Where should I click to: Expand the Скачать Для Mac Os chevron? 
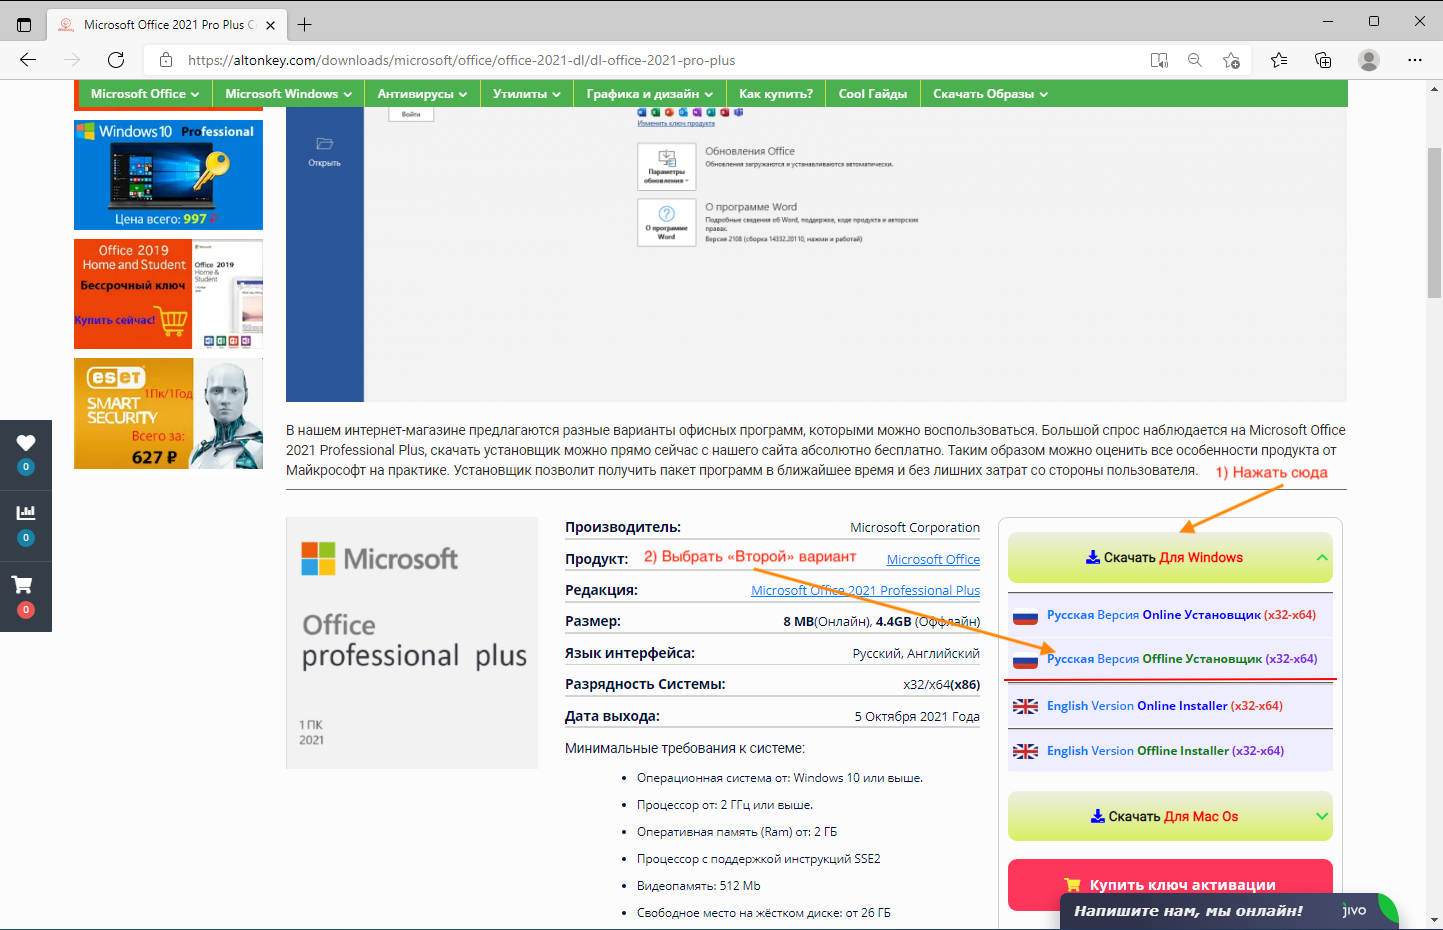[x=1322, y=816]
